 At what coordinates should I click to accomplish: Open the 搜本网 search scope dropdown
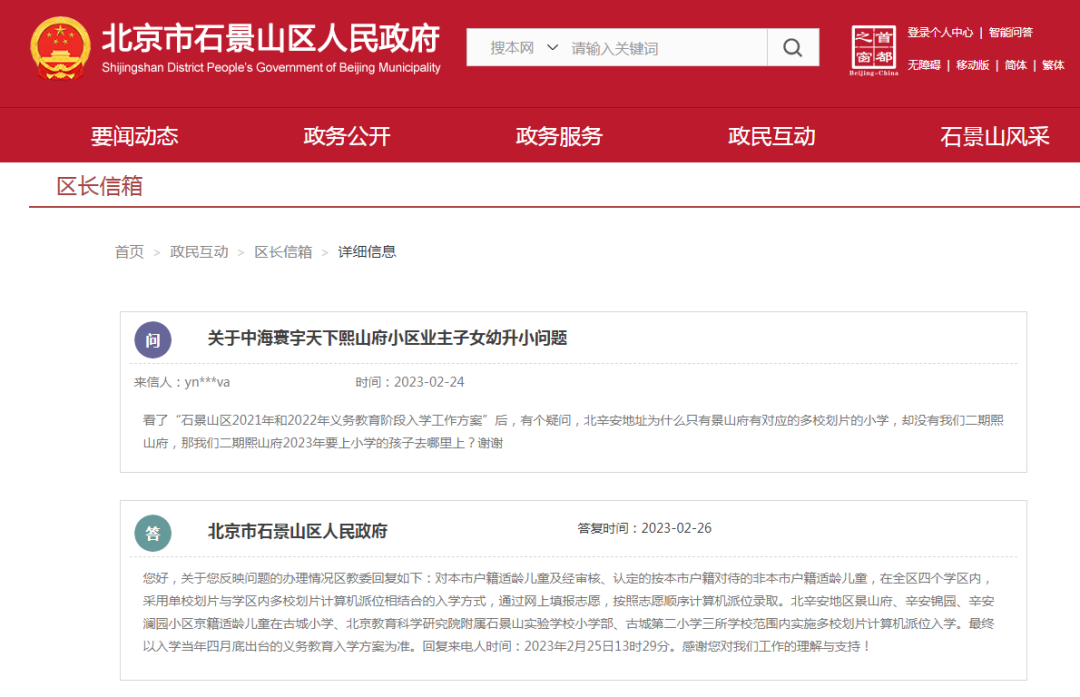tap(523, 48)
